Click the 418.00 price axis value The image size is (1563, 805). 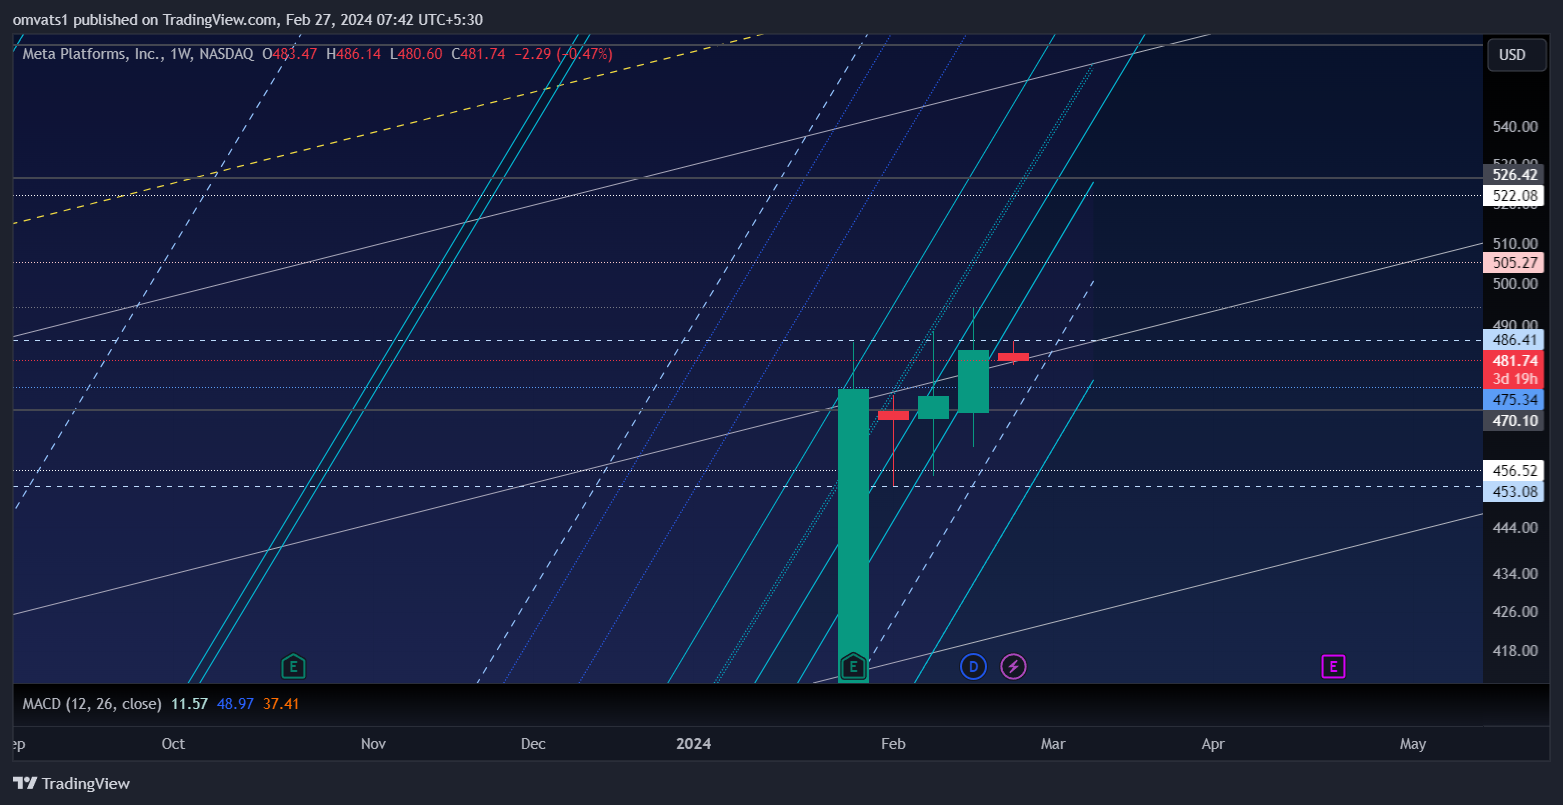pos(1515,651)
